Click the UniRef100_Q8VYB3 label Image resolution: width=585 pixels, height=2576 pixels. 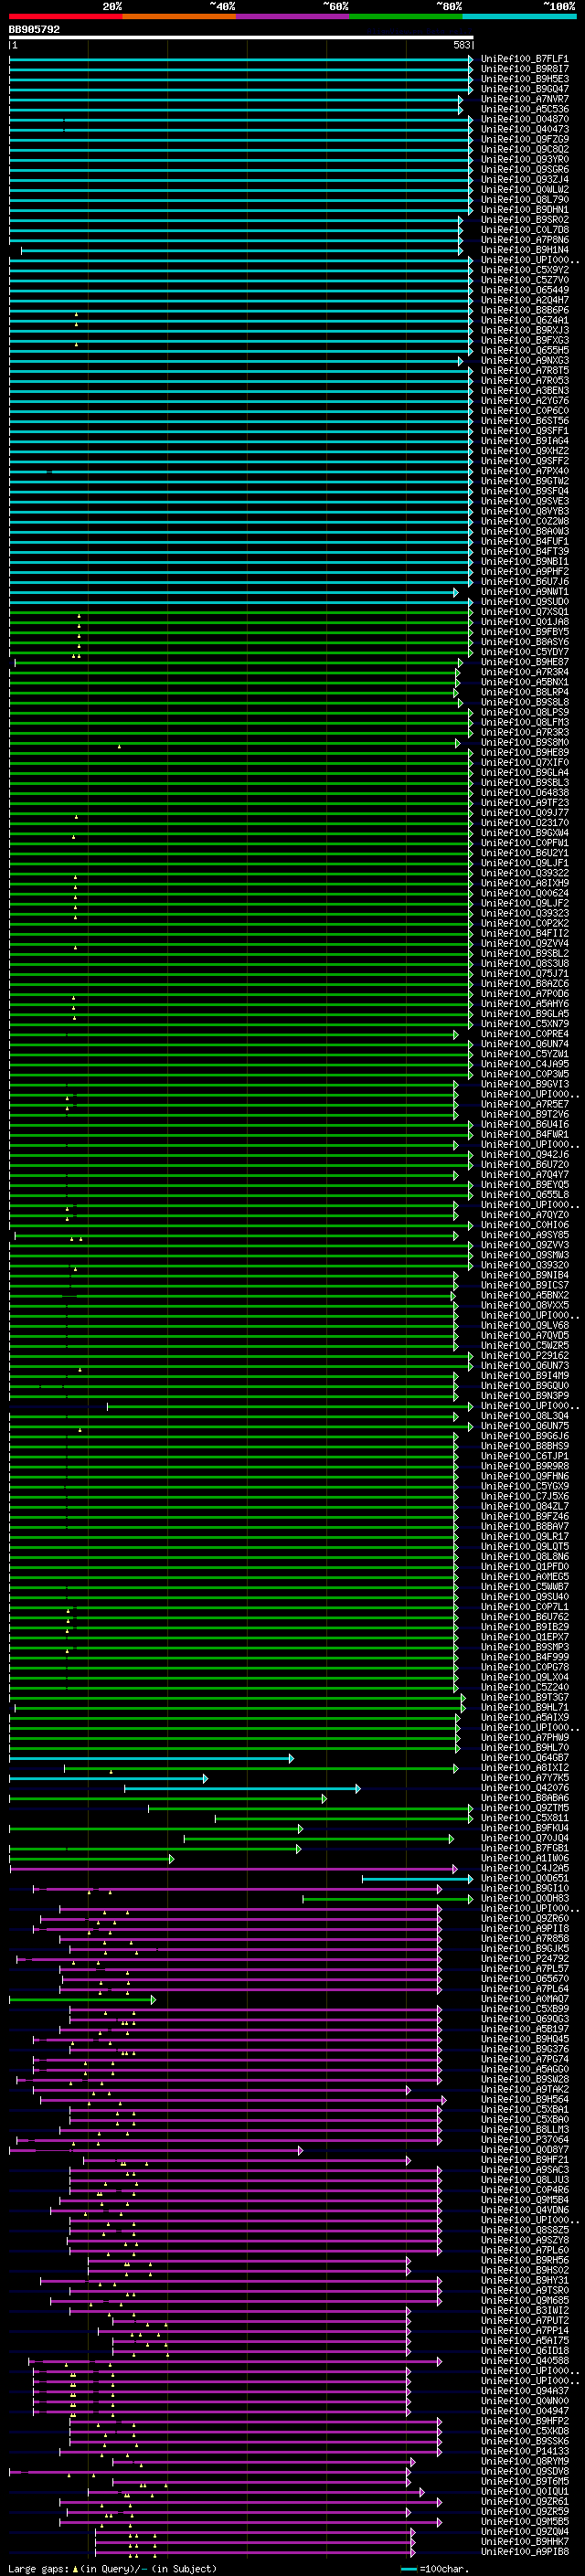tap(524, 511)
